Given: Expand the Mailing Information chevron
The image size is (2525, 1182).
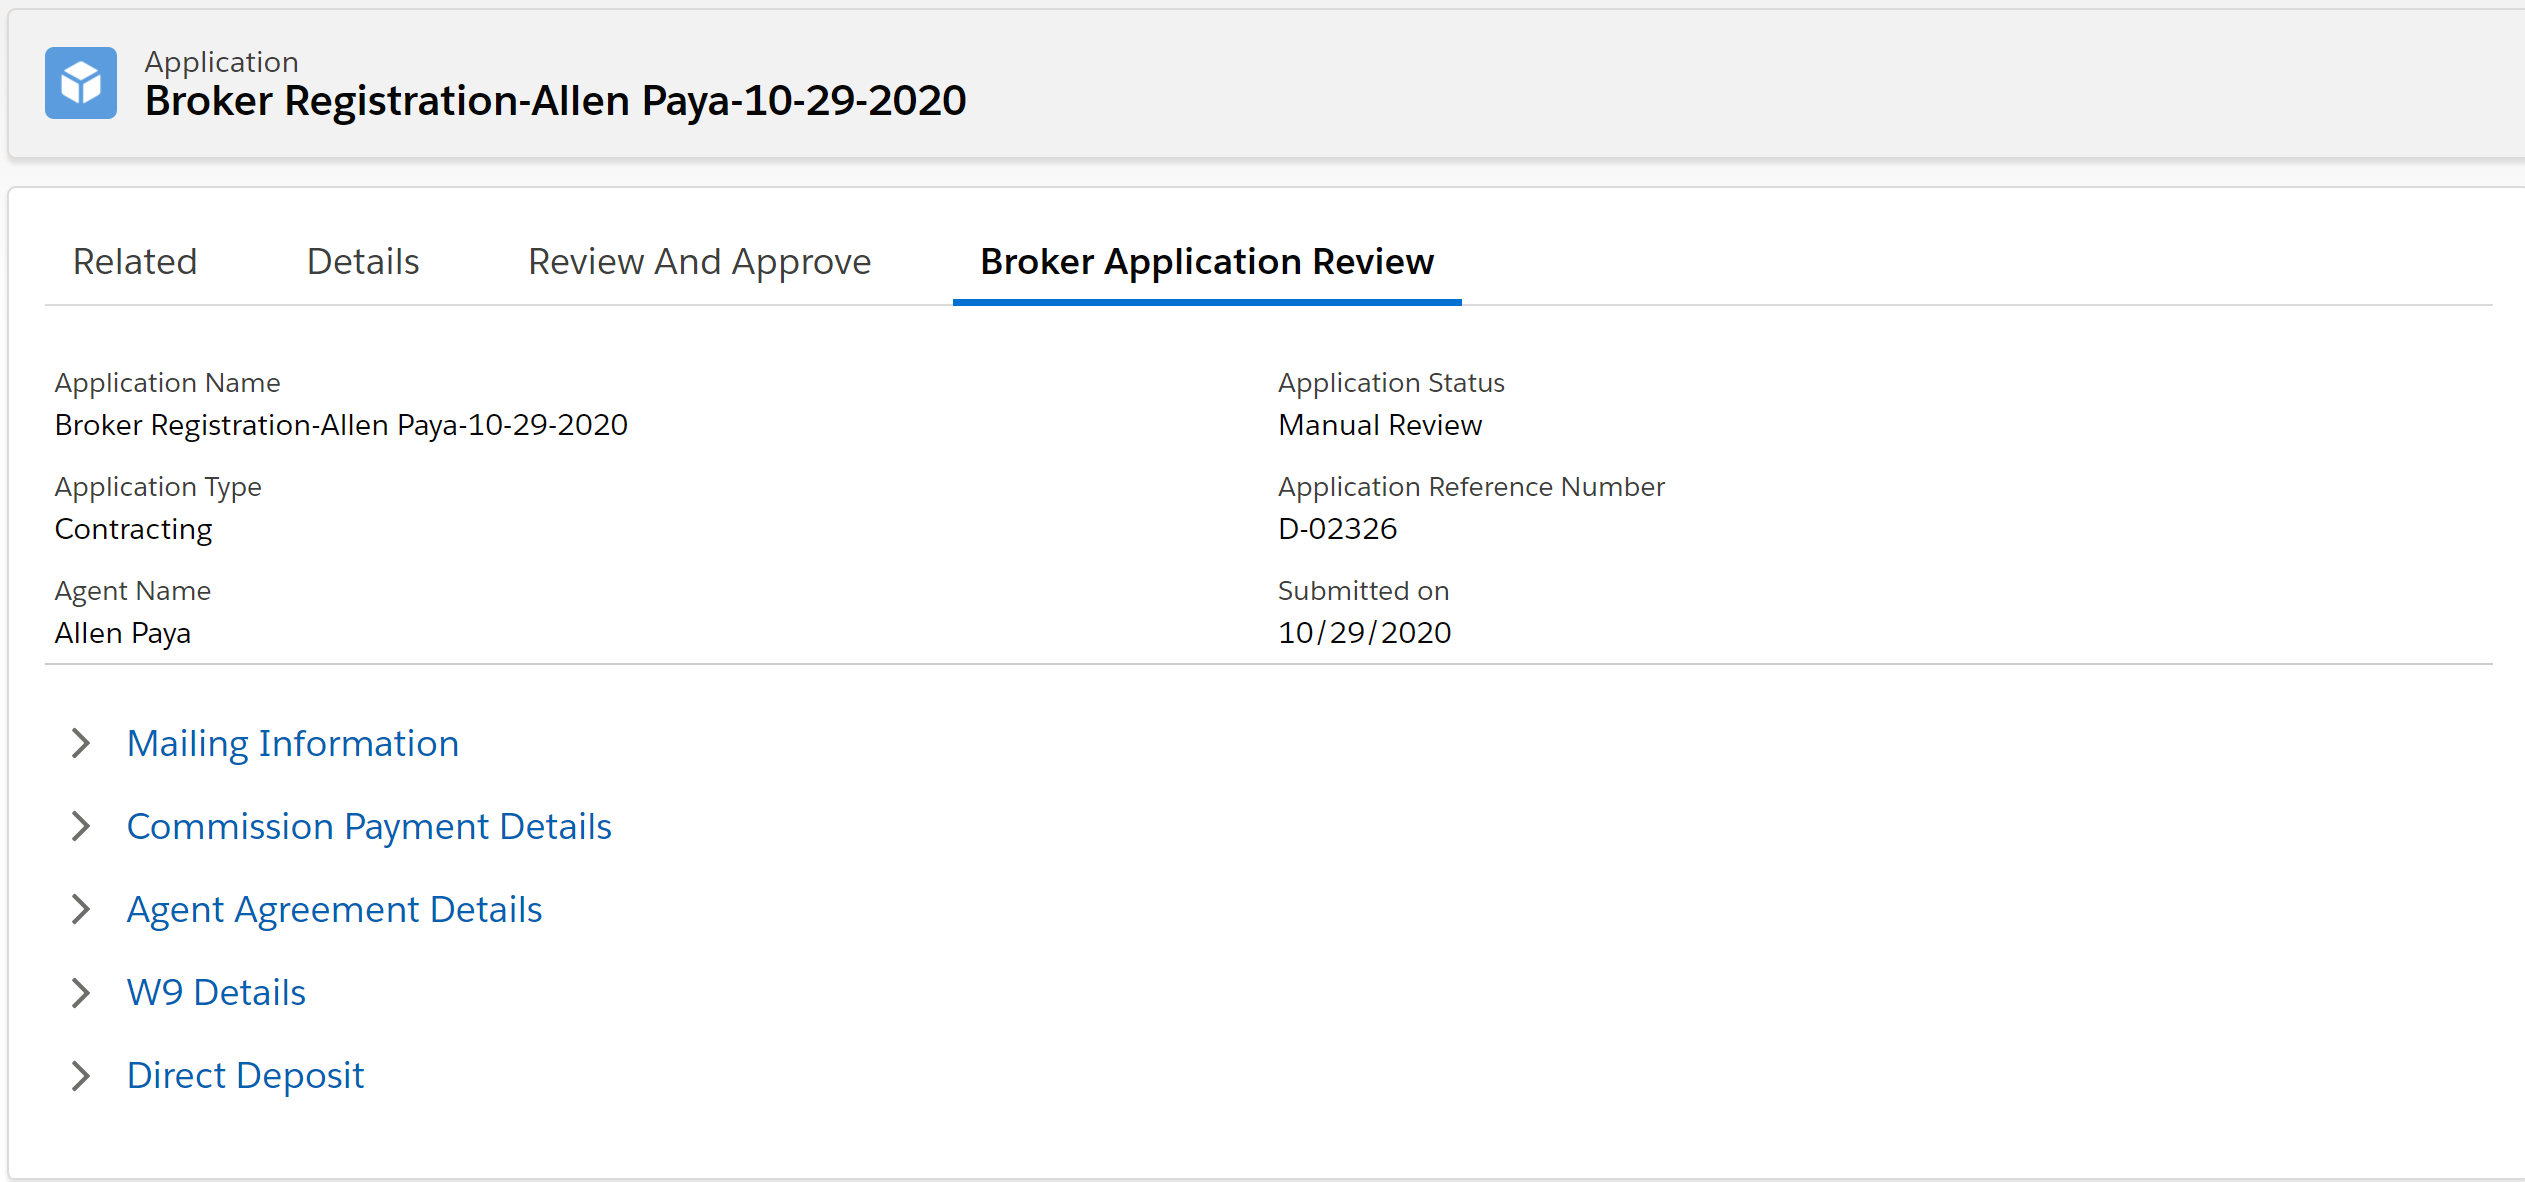Looking at the screenshot, I should [x=81, y=743].
